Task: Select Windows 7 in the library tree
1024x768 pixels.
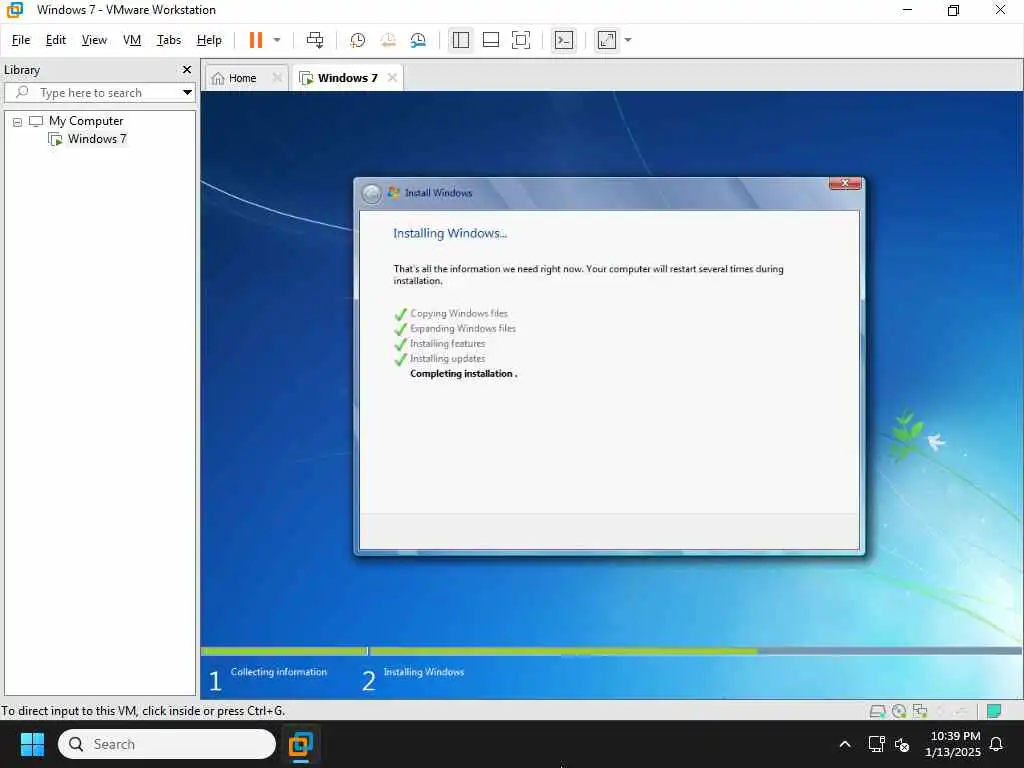Action: 97,138
